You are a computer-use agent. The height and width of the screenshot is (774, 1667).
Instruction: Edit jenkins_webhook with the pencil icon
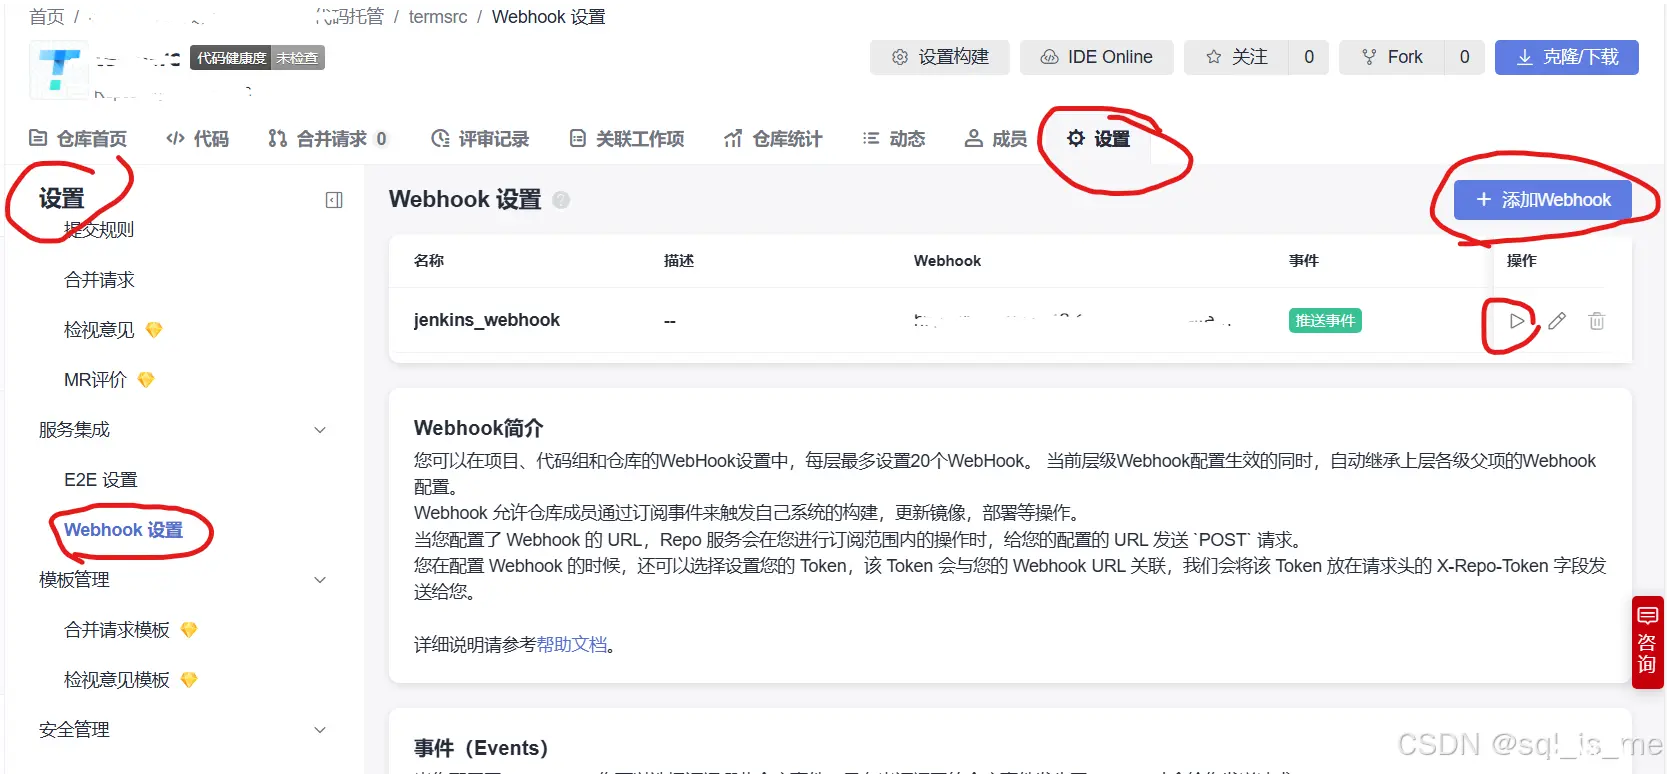(x=1557, y=321)
